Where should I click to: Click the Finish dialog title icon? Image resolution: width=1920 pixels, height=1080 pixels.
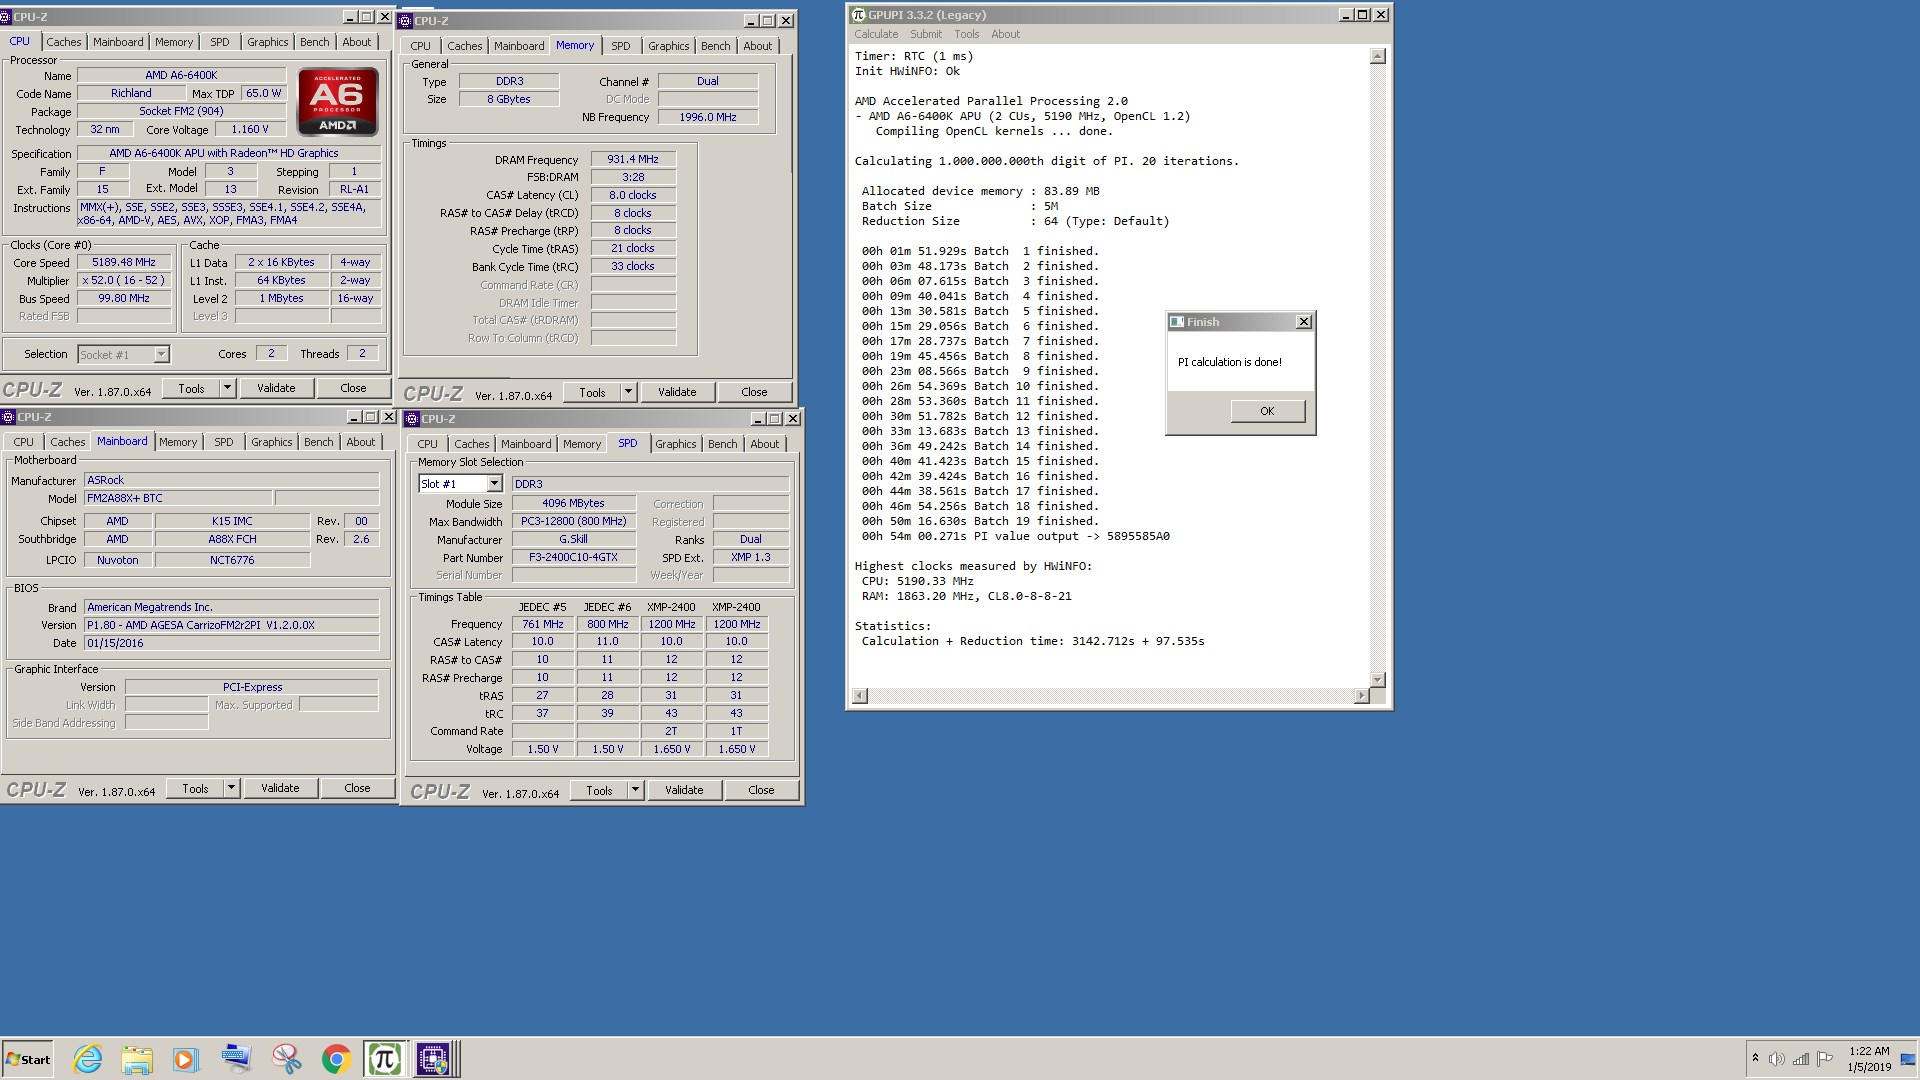tap(1177, 322)
